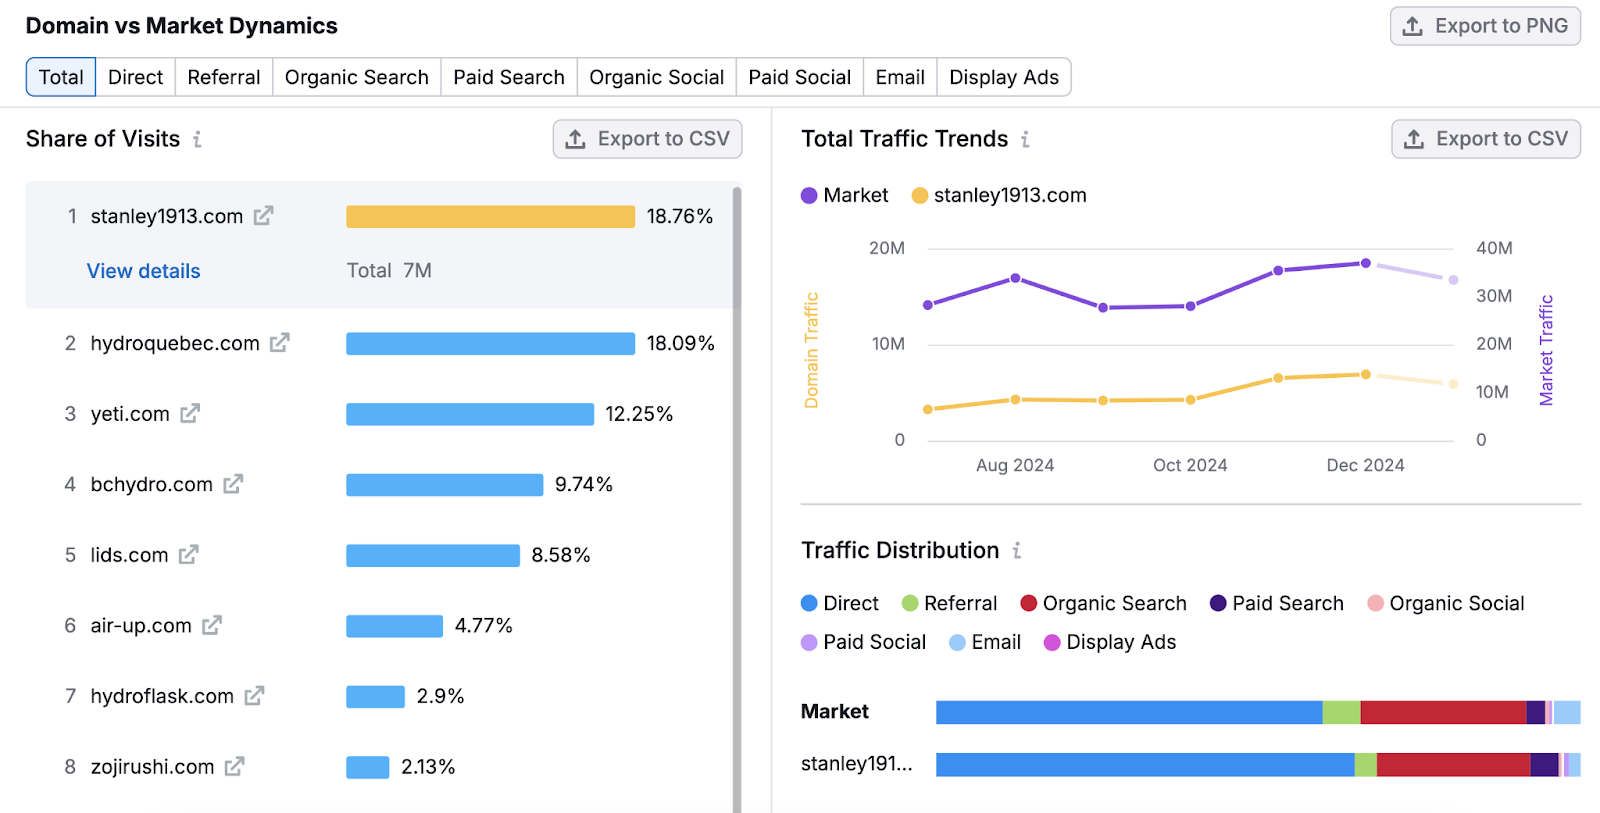
Task: Click Export to PNG button
Action: point(1485,26)
